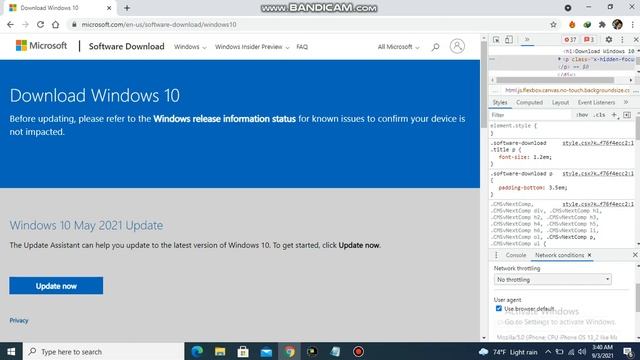Click the account sign-in avatar icon
640x360 pixels.
pyautogui.click(x=457, y=46)
